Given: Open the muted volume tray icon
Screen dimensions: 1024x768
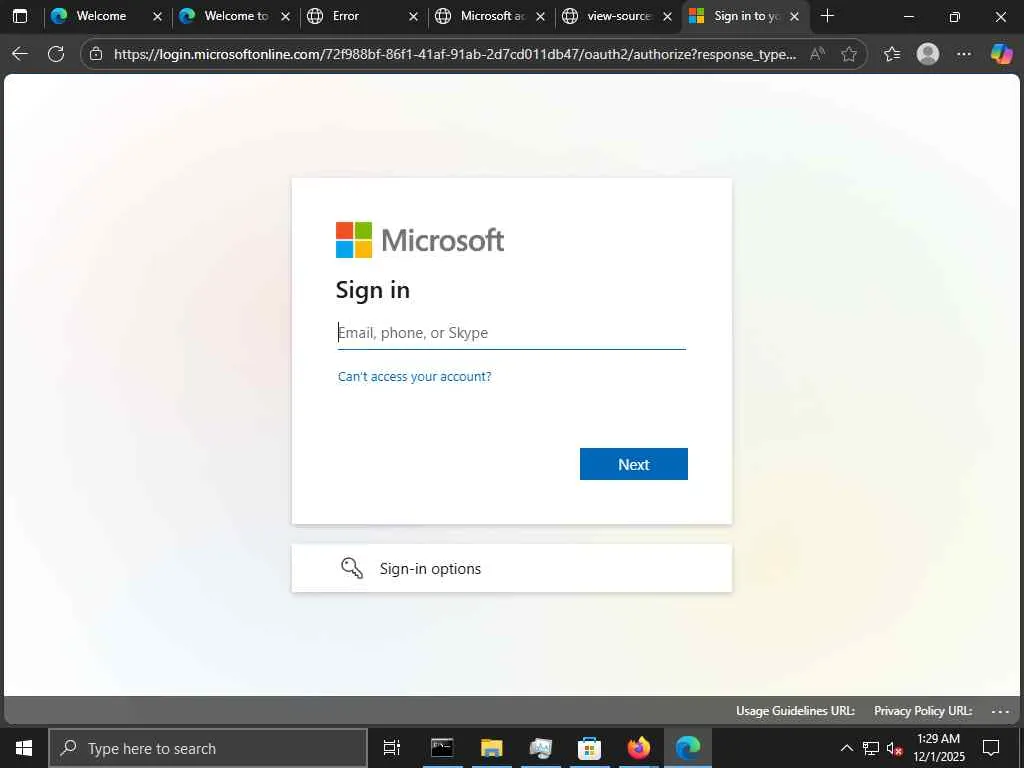Looking at the screenshot, I should click(x=895, y=748).
